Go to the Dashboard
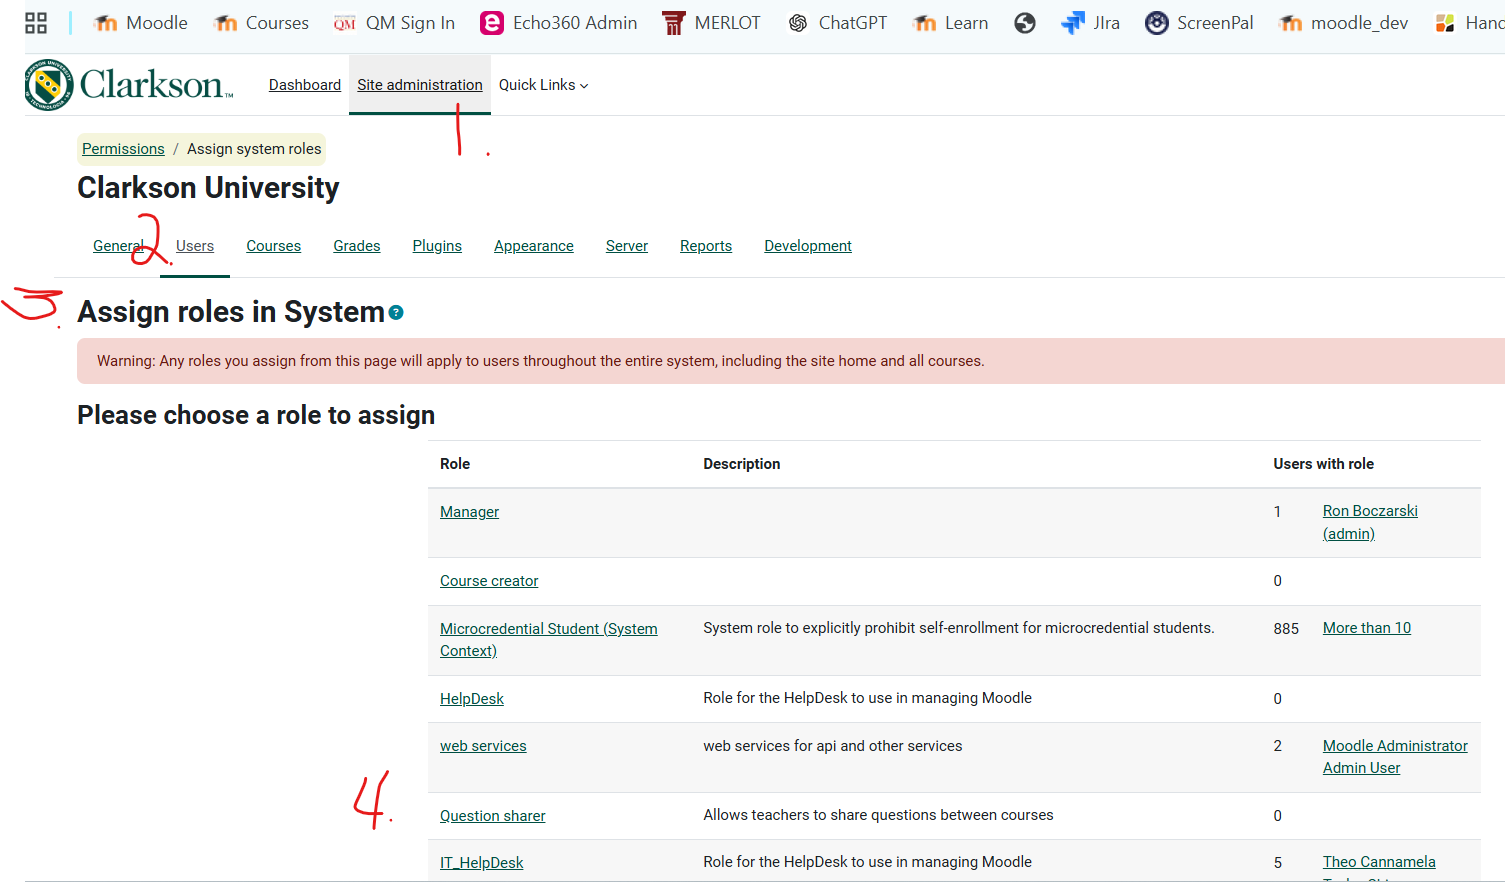The height and width of the screenshot is (882, 1505). click(x=305, y=85)
